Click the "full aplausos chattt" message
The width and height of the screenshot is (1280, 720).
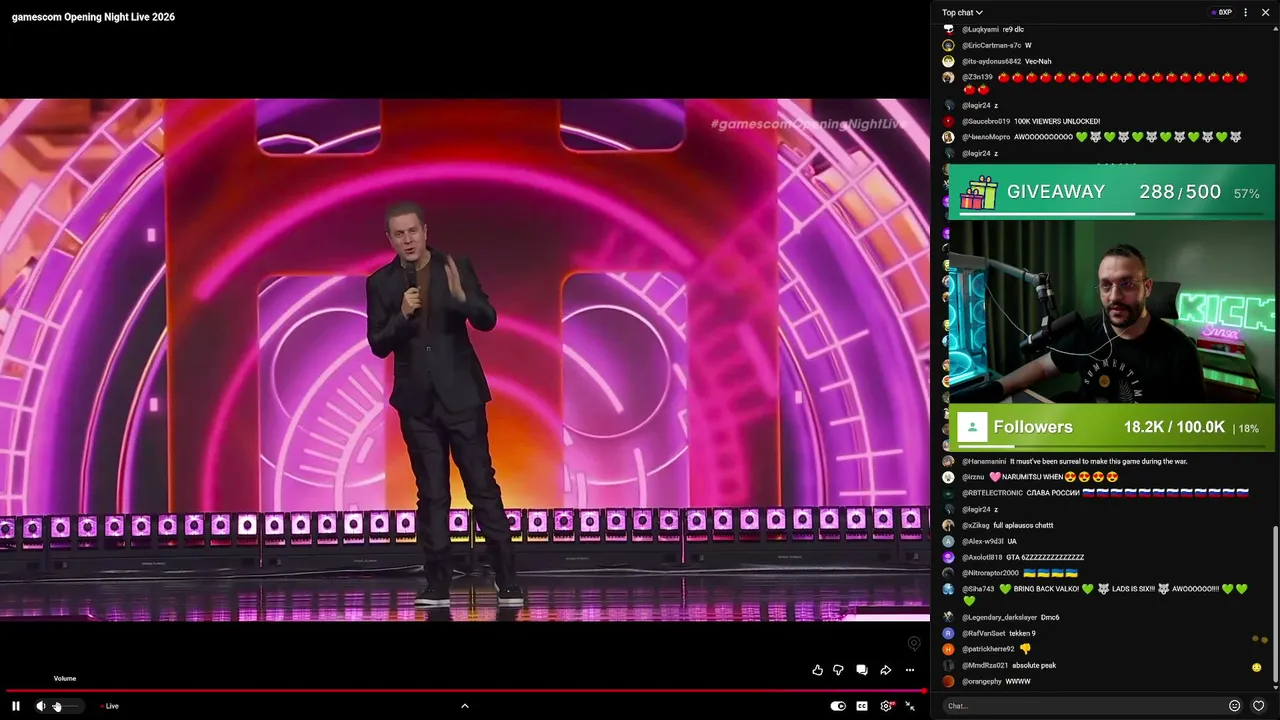[x=1023, y=525]
